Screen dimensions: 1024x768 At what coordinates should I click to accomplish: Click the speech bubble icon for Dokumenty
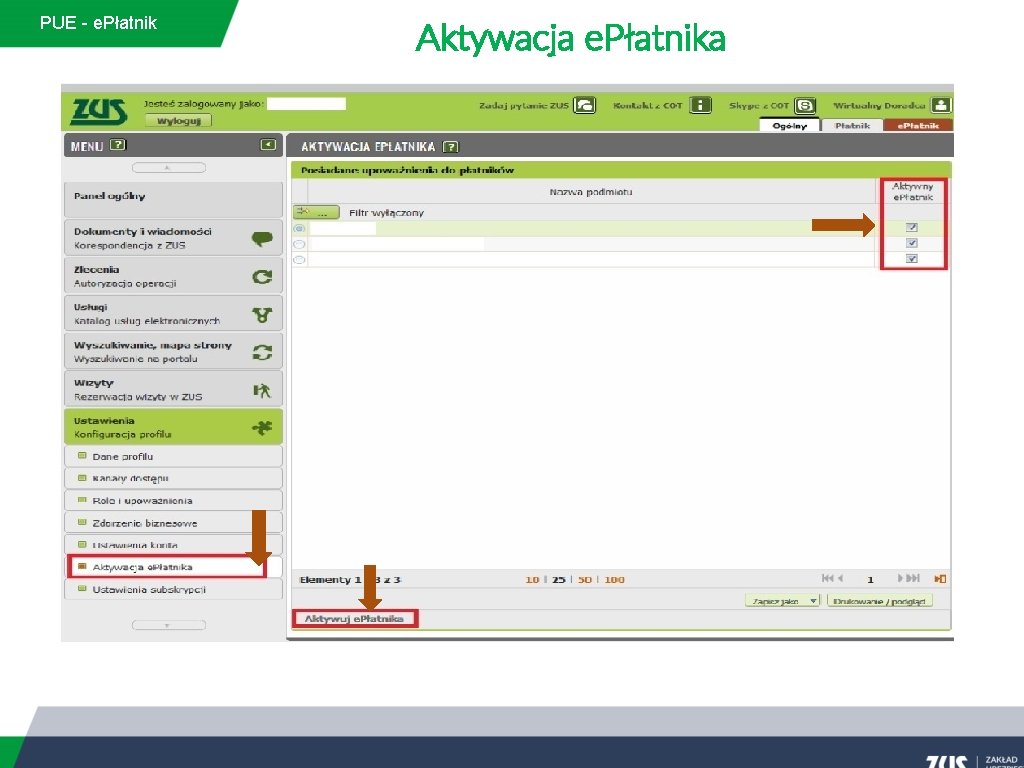pyautogui.click(x=262, y=238)
